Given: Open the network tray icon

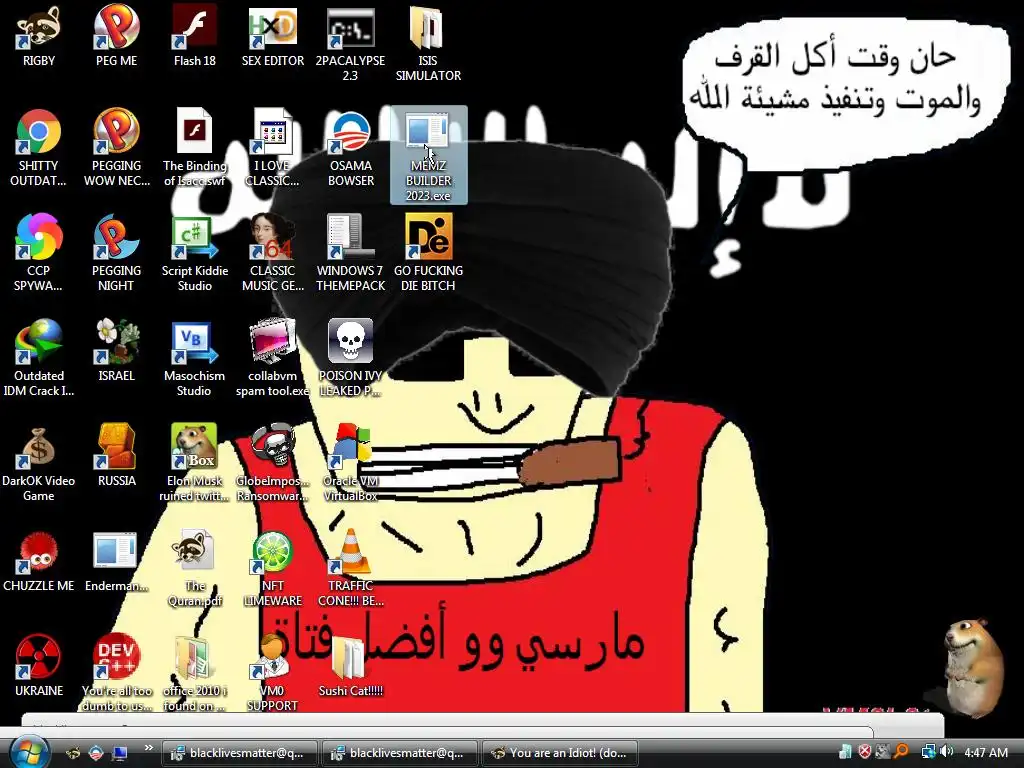Looking at the screenshot, I should coord(928,752).
